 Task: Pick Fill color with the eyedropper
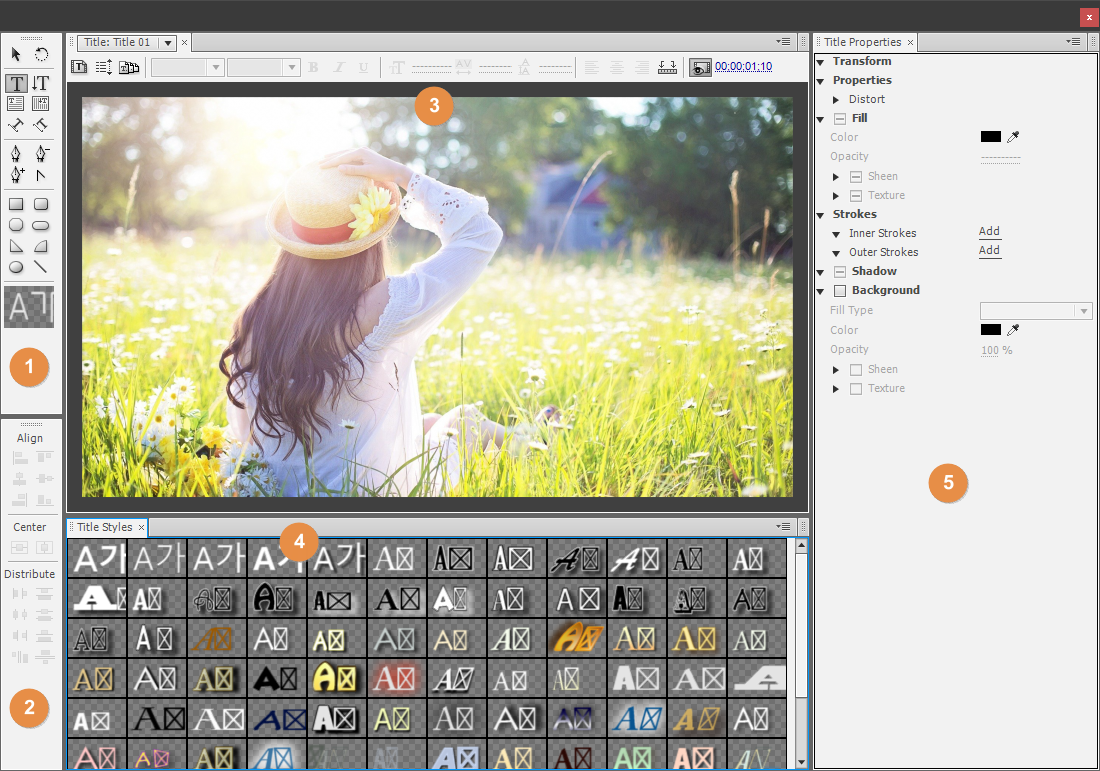click(x=1013, y=137)
